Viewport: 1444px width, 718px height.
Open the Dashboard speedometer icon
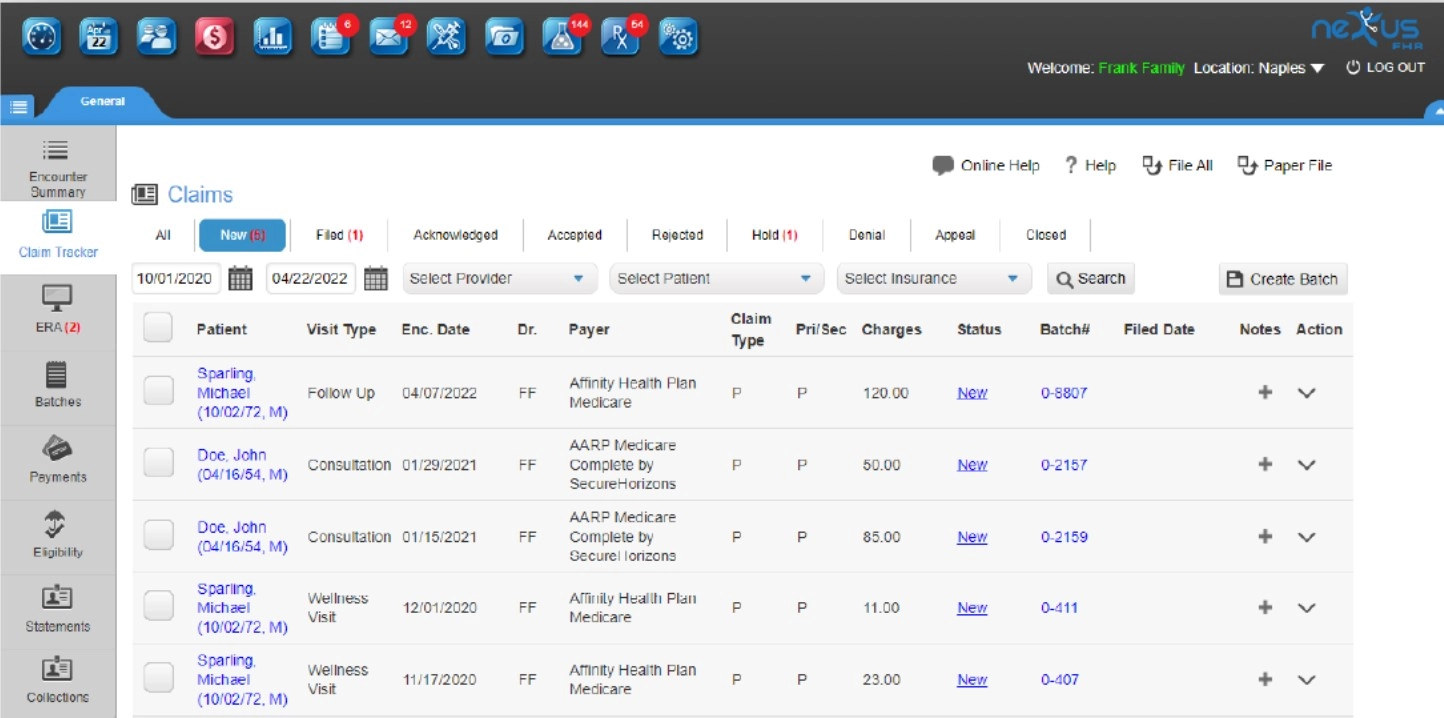(x=41, y=37)
